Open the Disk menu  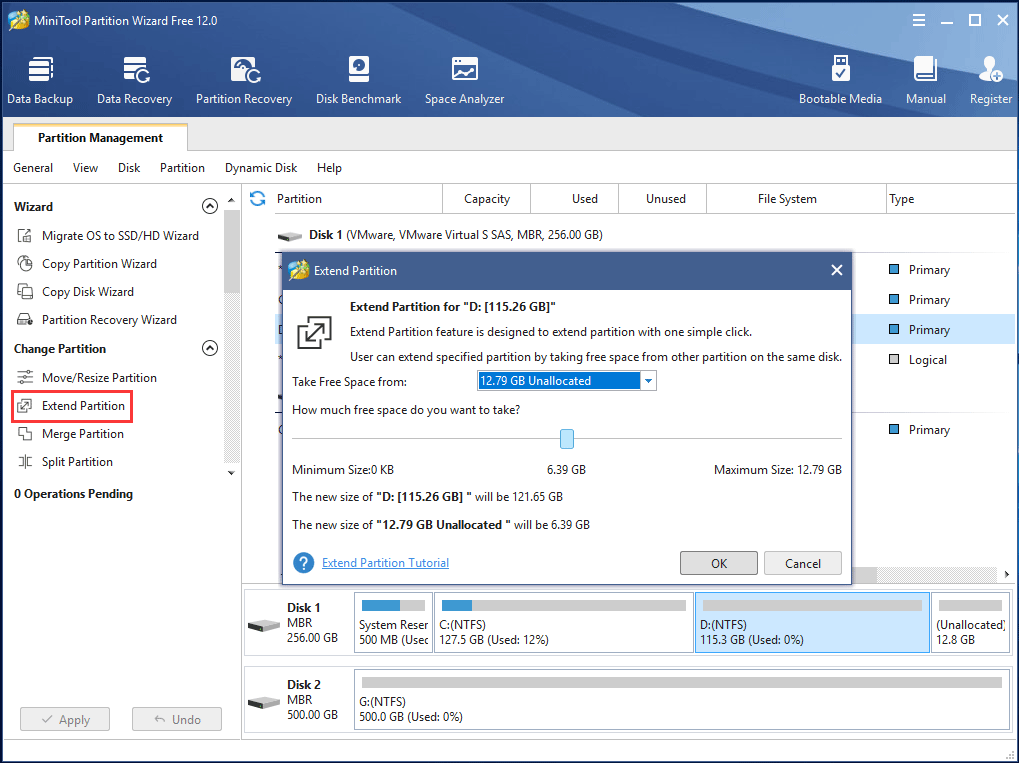(129, 168)
